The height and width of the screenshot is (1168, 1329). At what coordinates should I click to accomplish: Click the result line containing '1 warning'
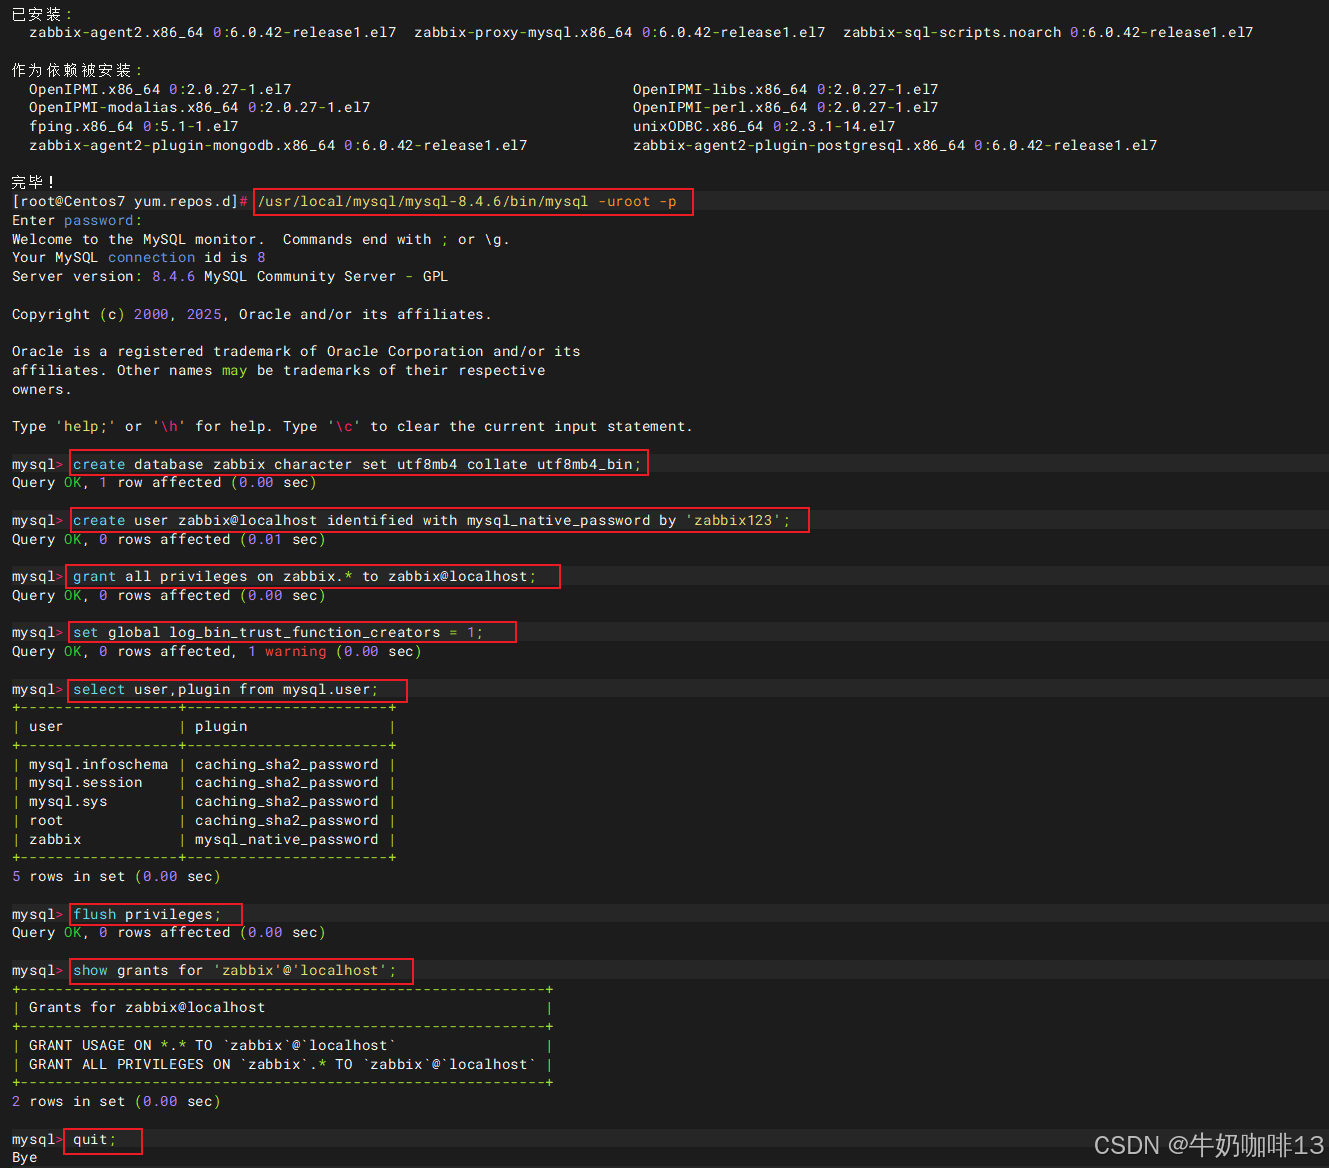pyautogui.click(x=217, y=651)
